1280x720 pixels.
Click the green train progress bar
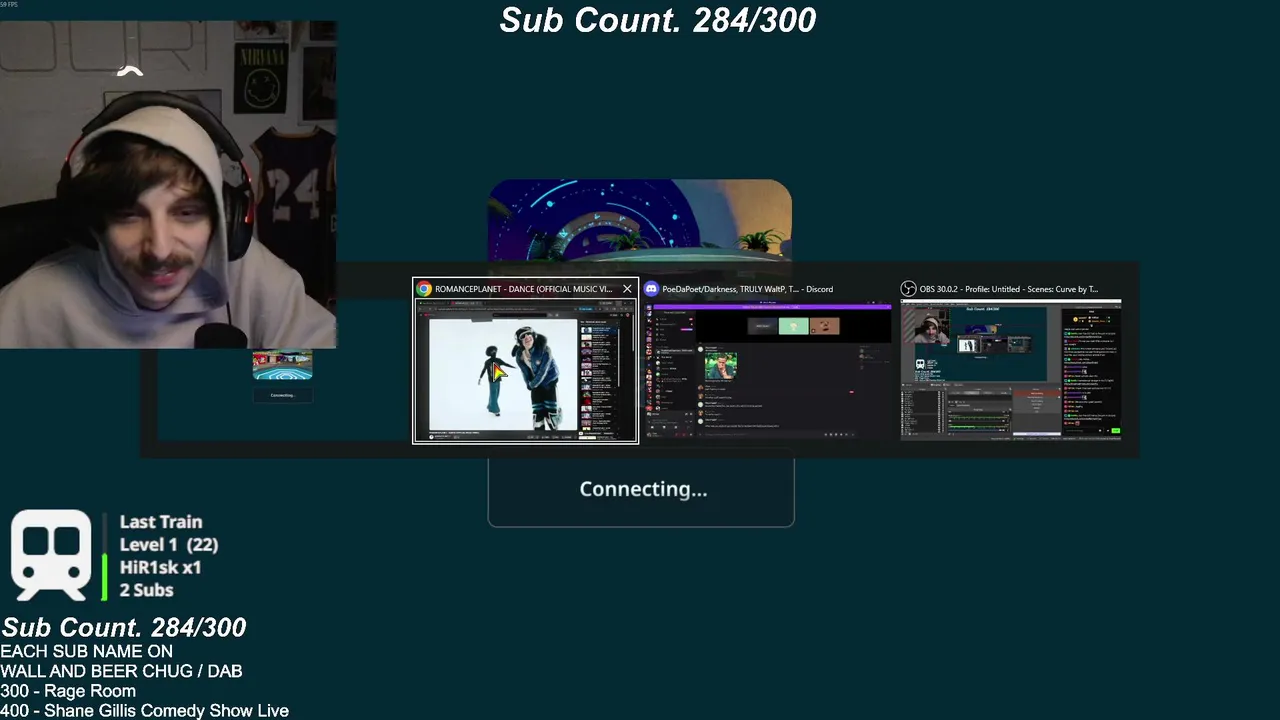pos(104,577)
